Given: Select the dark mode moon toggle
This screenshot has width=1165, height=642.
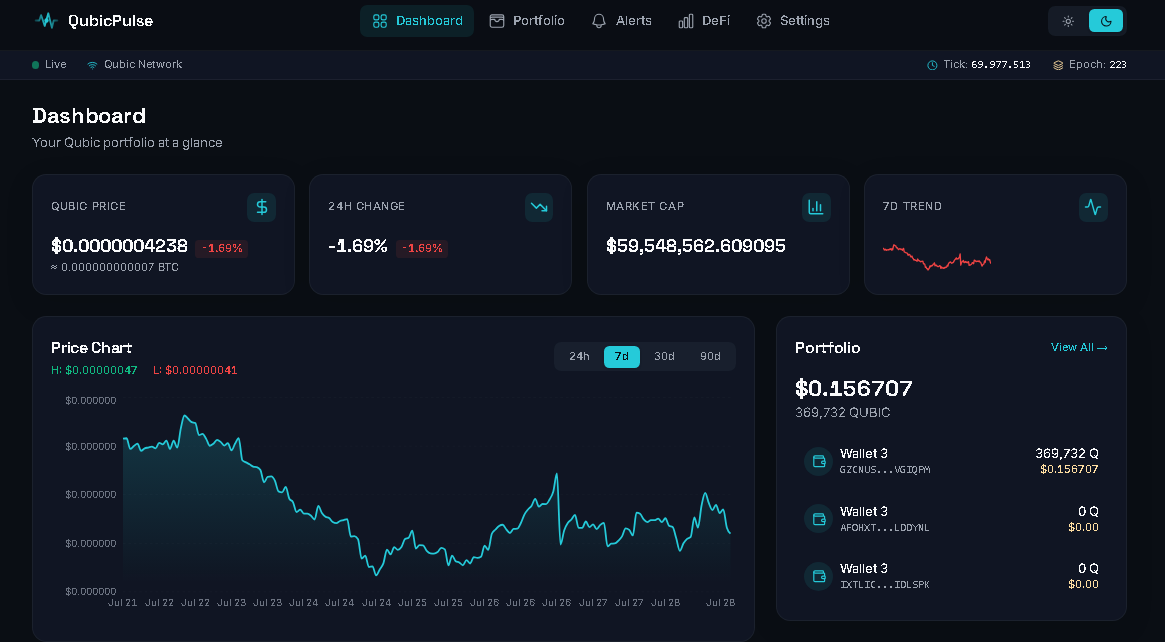Looking at the screenshot, I should tap(1106, 21).
